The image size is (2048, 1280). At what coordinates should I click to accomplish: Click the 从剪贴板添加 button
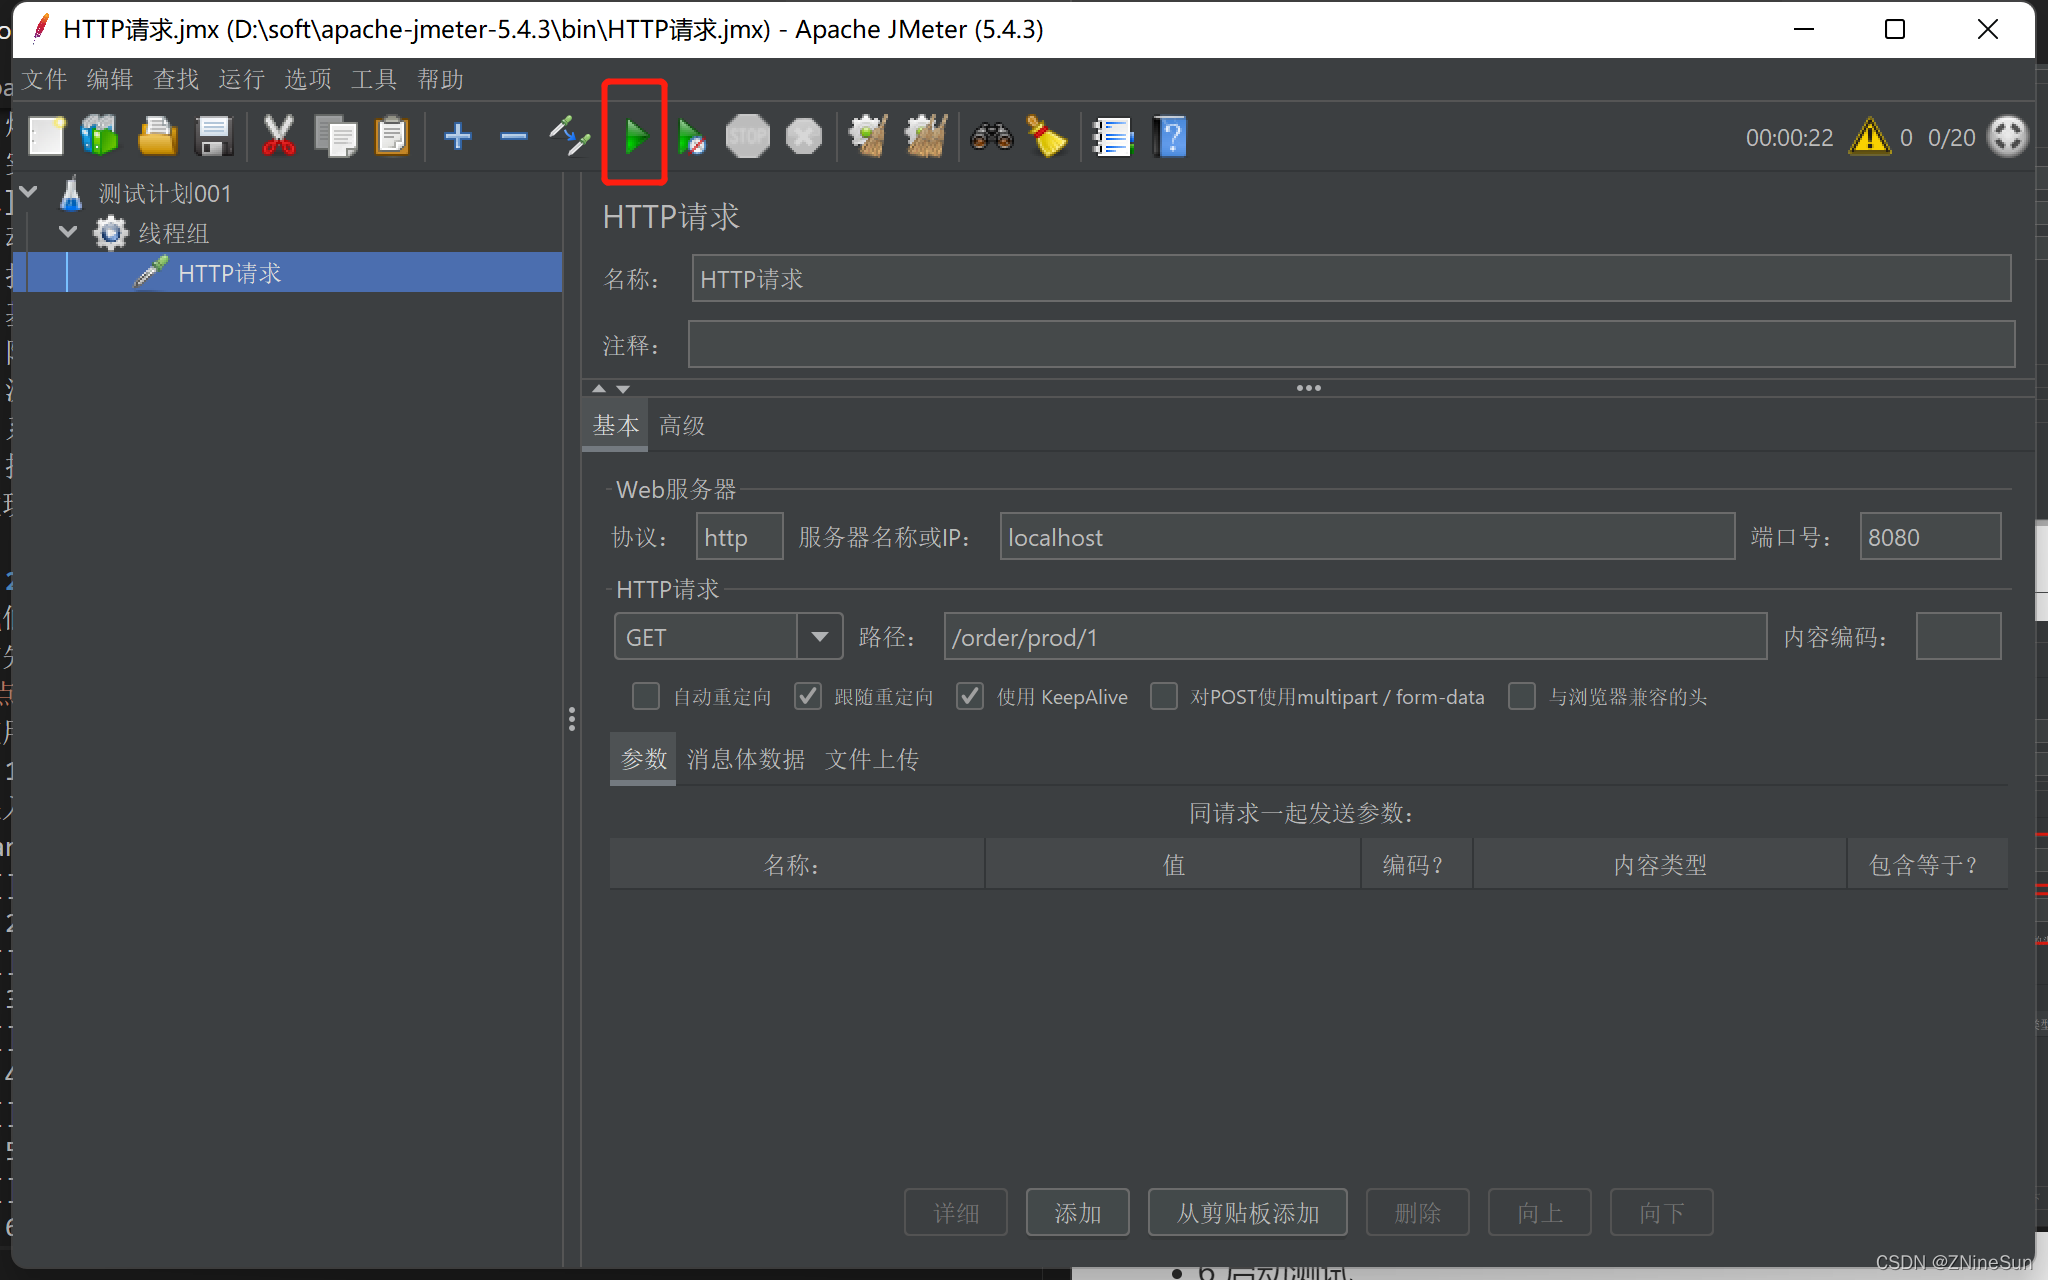pos(1248,1213)
